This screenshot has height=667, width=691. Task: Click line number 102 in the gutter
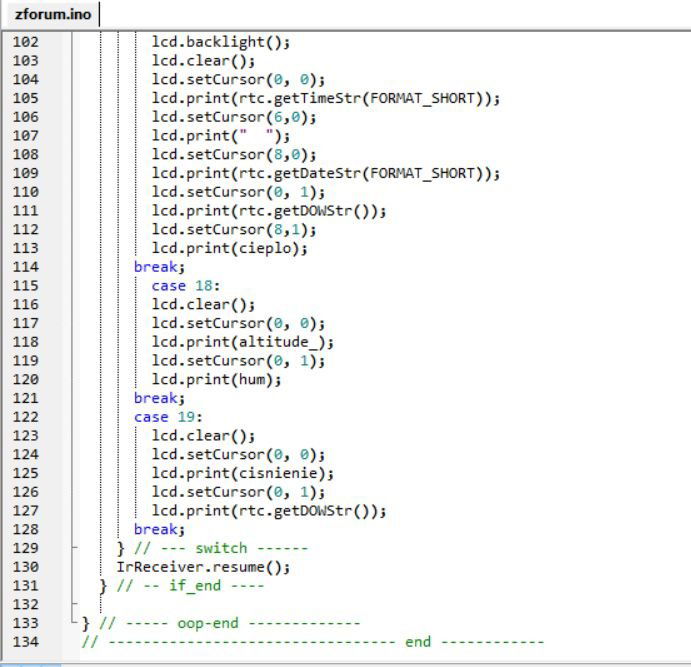click(26, 42)
